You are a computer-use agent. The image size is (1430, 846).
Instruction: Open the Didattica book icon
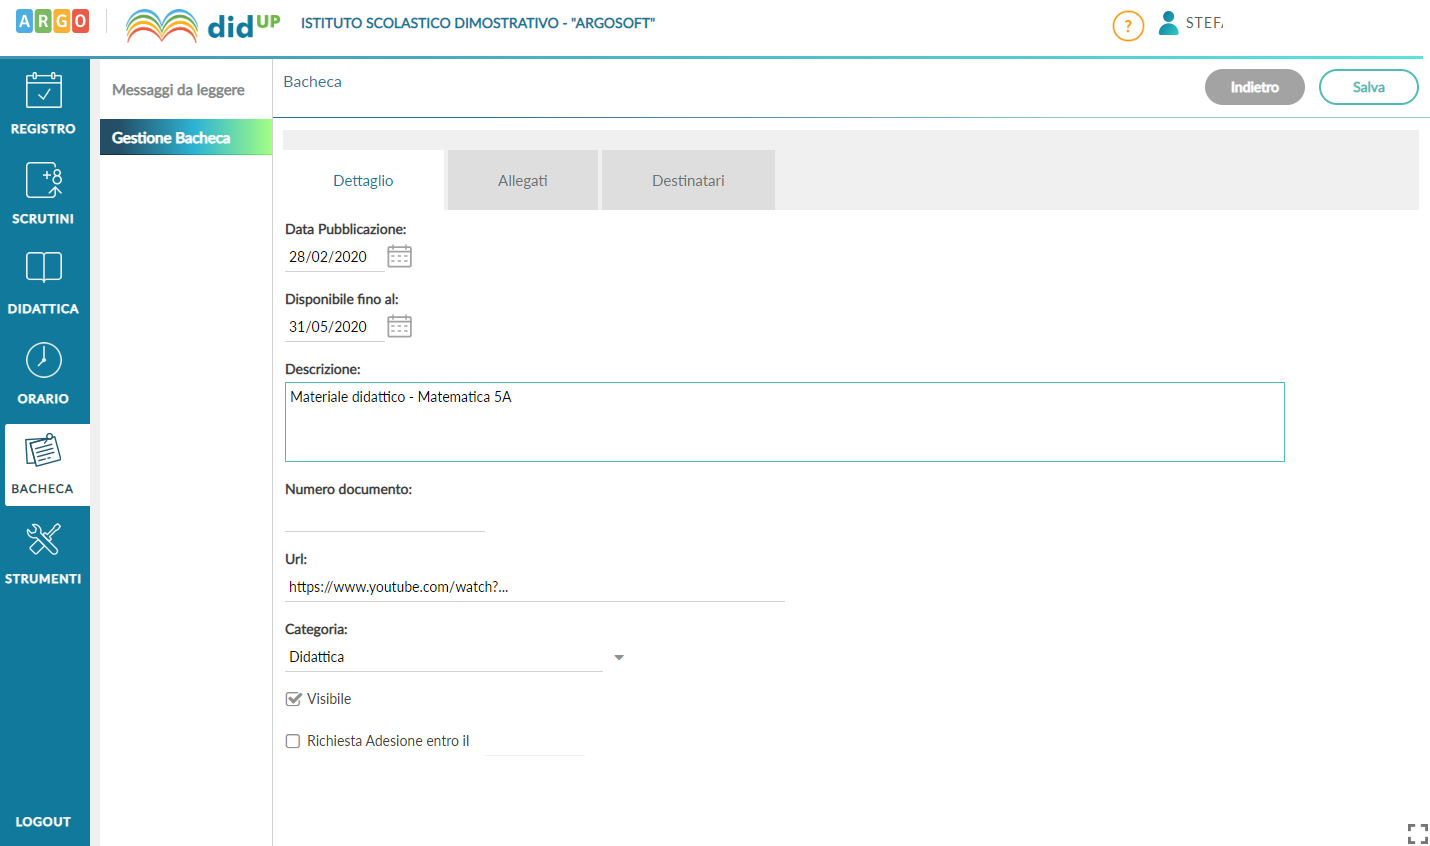click(43, 267)
